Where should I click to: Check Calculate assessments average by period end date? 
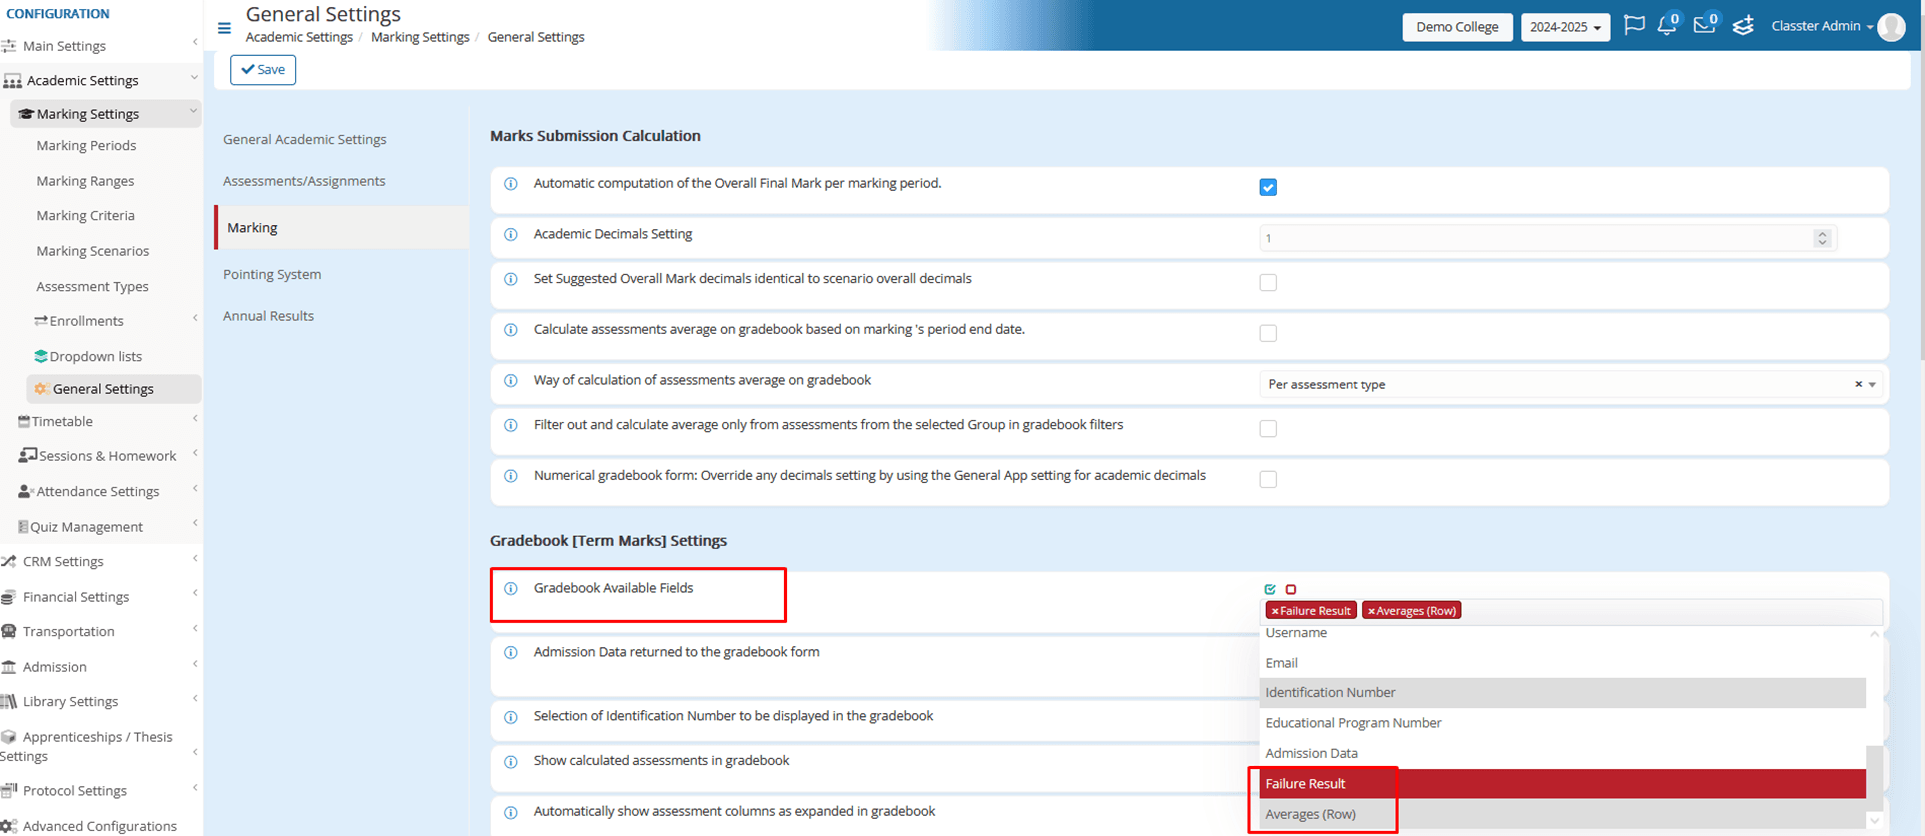1268,333
